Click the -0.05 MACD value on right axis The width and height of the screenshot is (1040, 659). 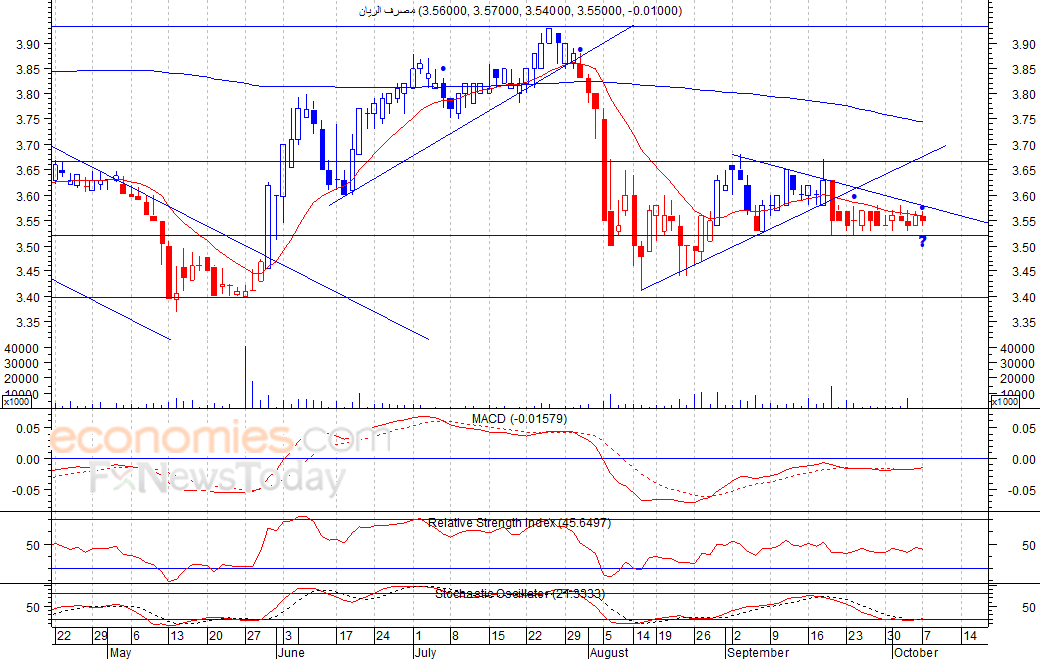tap(1022, 491)
